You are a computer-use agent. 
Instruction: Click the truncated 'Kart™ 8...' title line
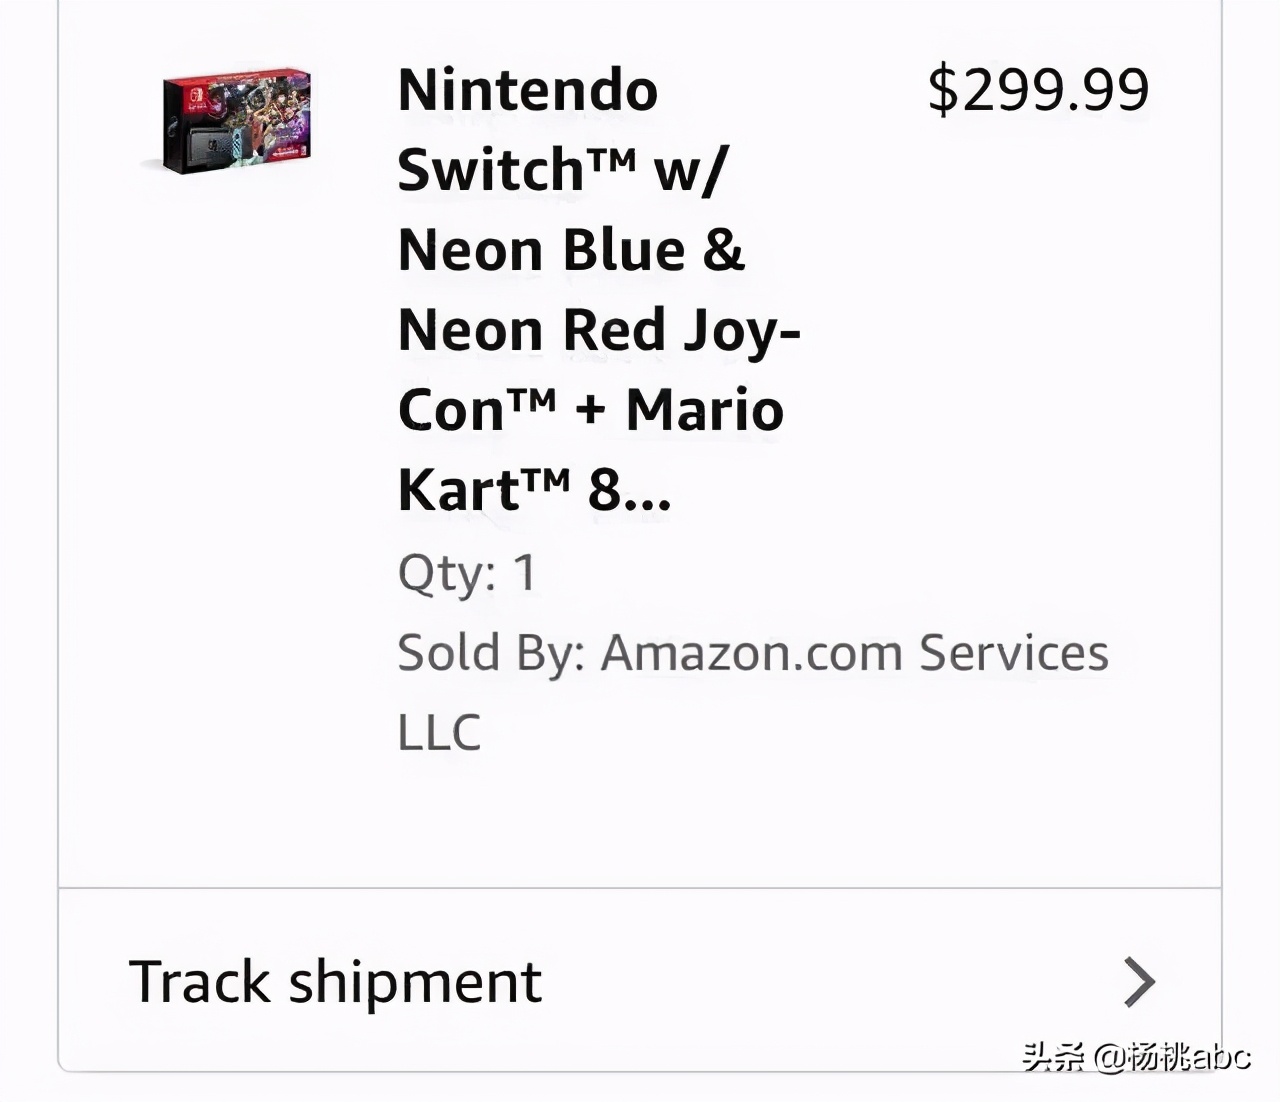coord(534,490)
